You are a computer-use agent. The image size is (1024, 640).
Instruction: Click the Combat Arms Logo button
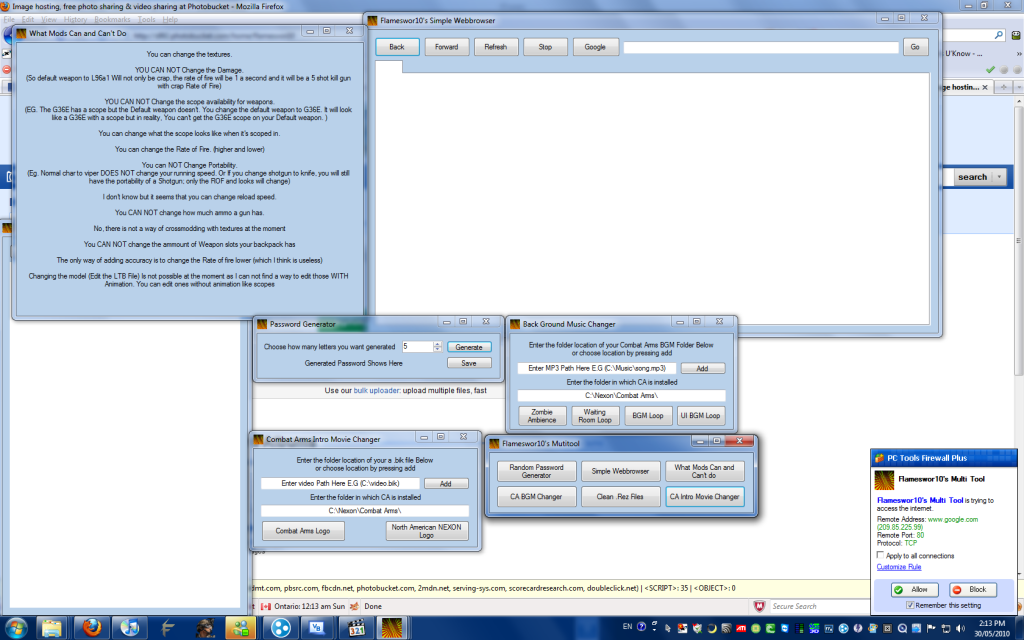(303, 531)
